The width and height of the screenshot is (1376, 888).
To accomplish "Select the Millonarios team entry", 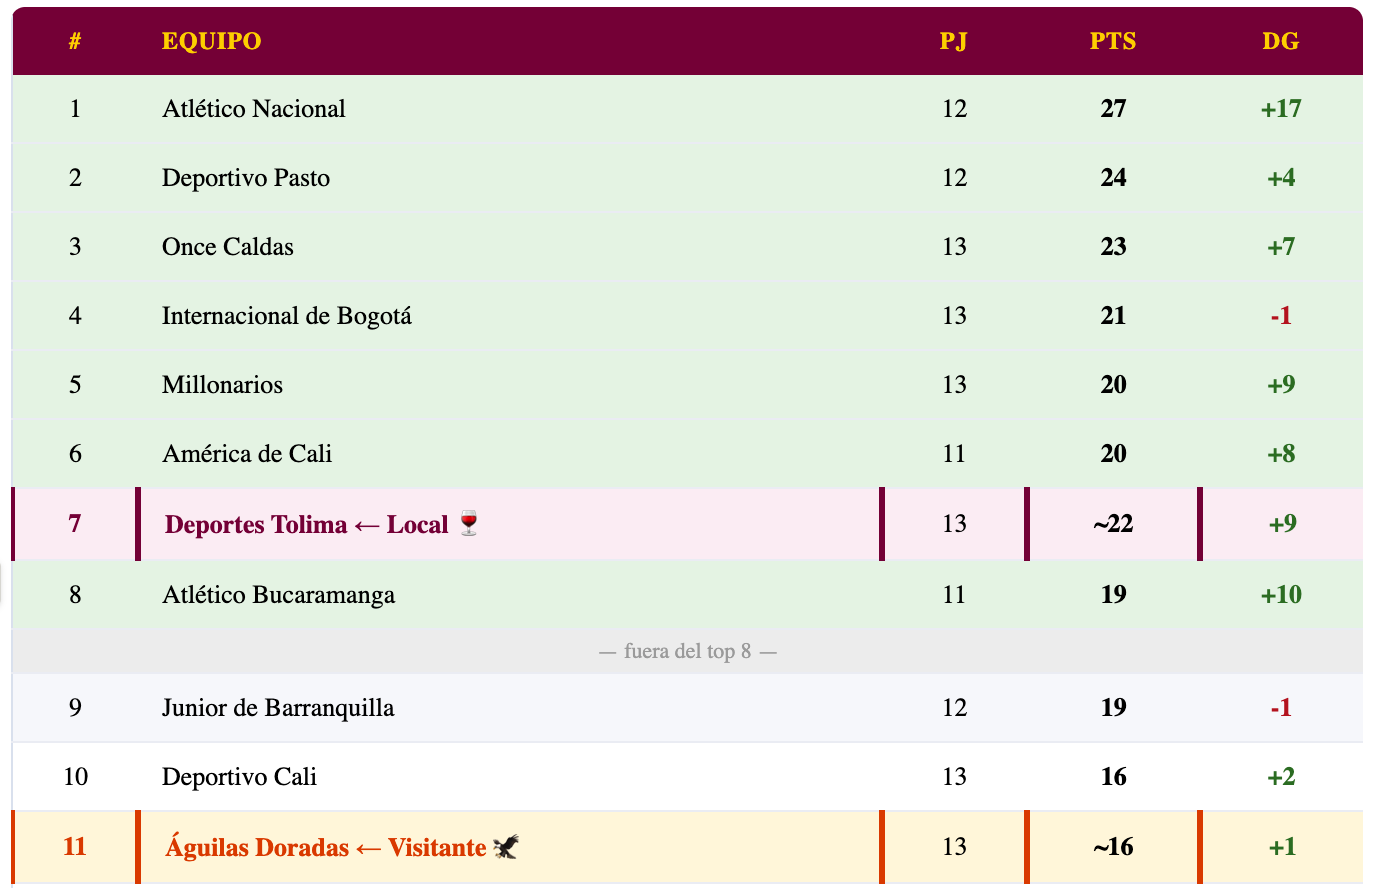I will pos(222,385).
